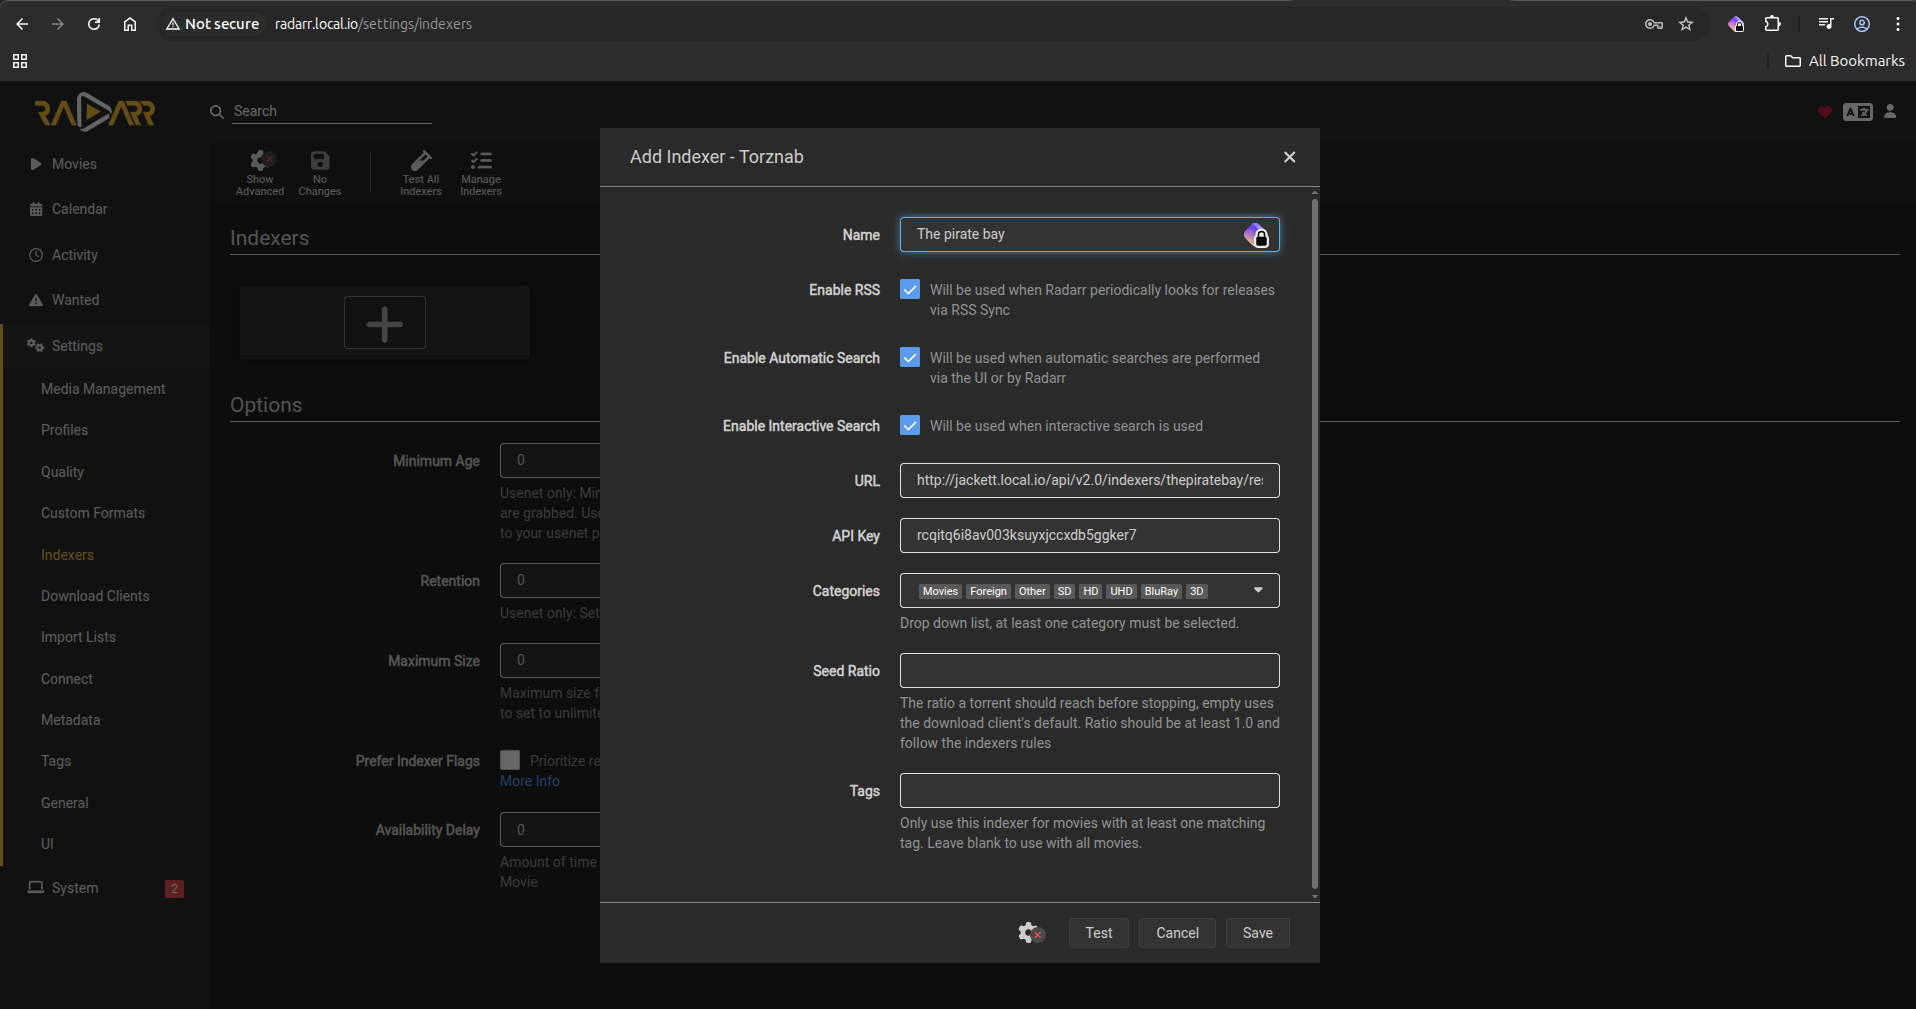1916x1009 pixels.
Task: Toggle advanced settings gear in dialog footer
Action: click(1031, 933)
